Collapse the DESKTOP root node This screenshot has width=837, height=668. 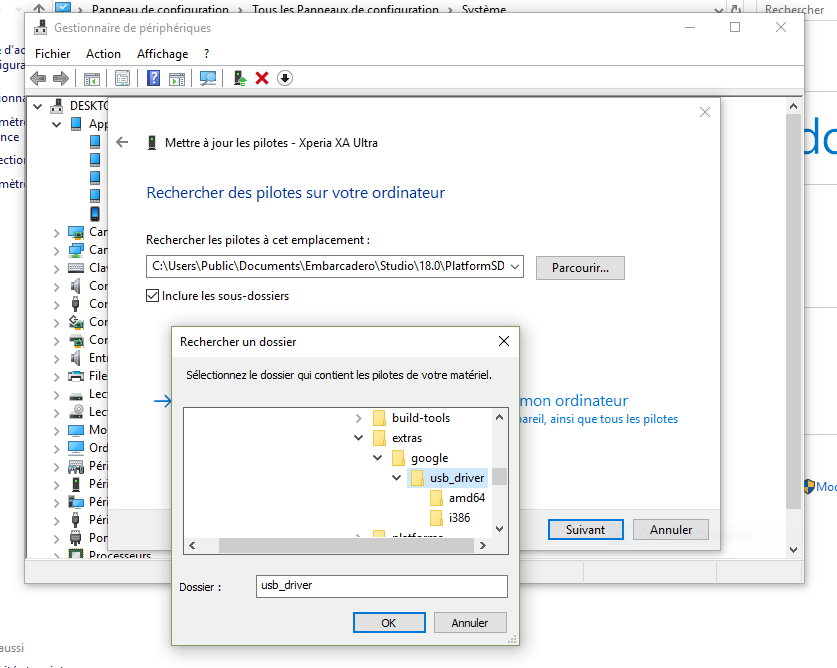click(38, 106)
